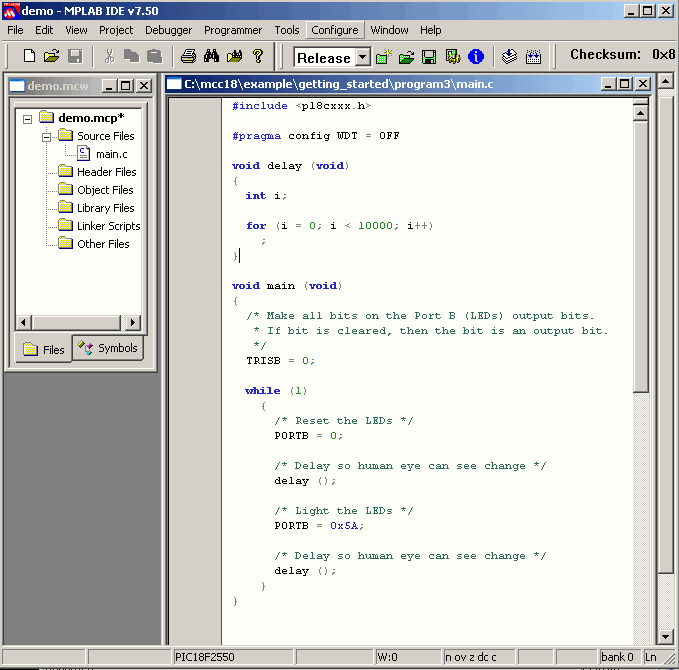
Task: Click the W:0 status bar field
Action: point(407,657)
